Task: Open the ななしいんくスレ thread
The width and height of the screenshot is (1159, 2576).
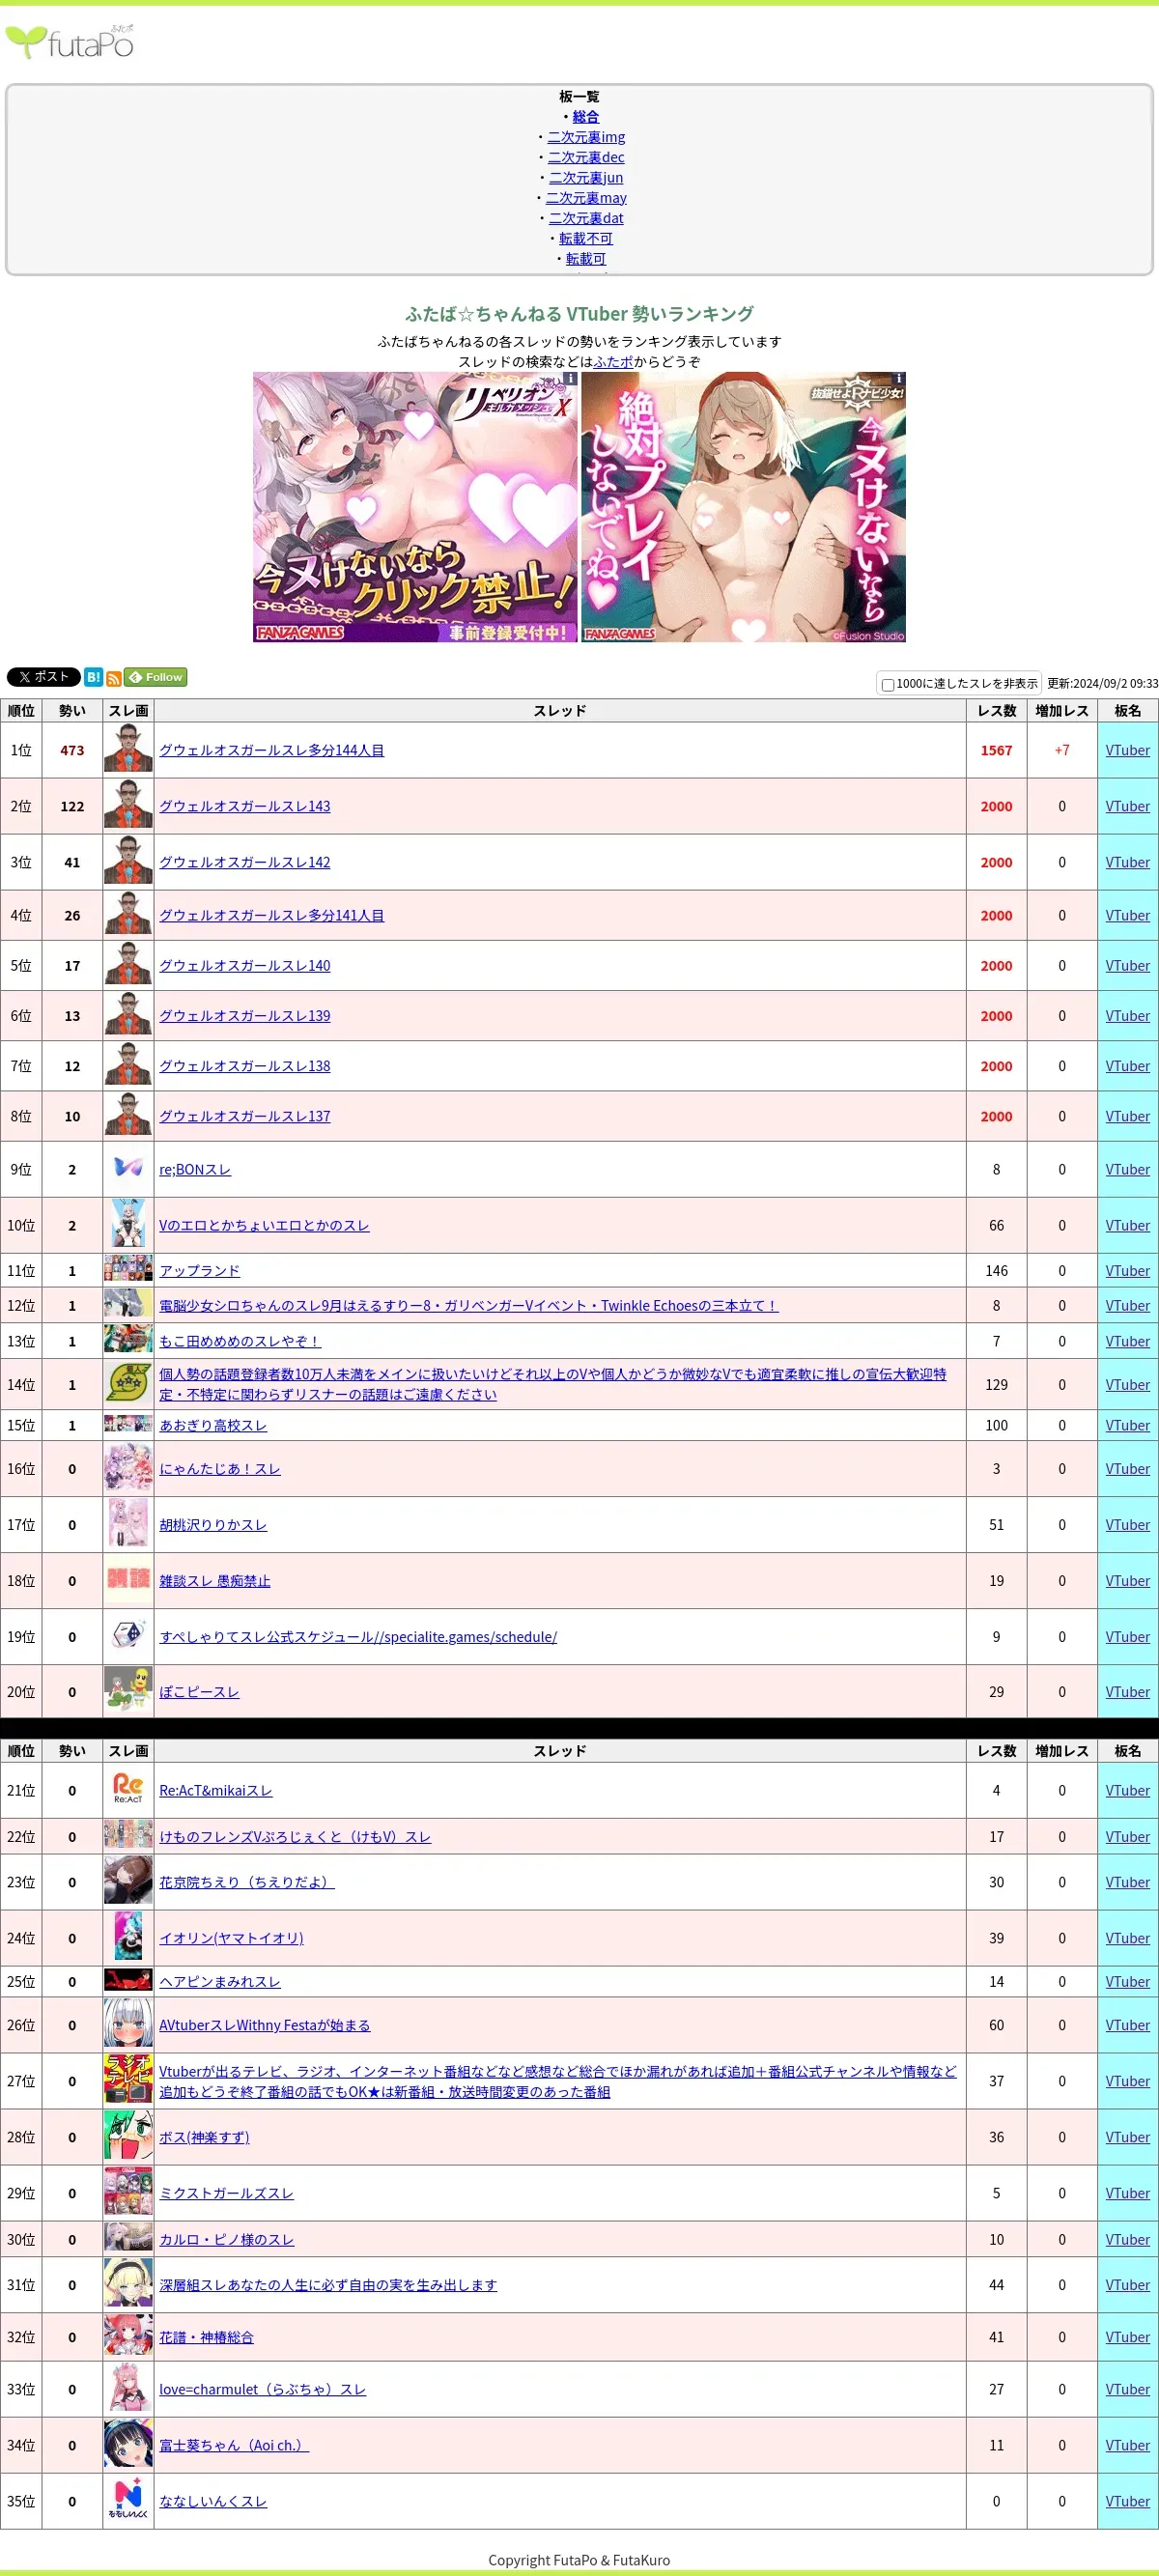Action: pos(213,2501)
